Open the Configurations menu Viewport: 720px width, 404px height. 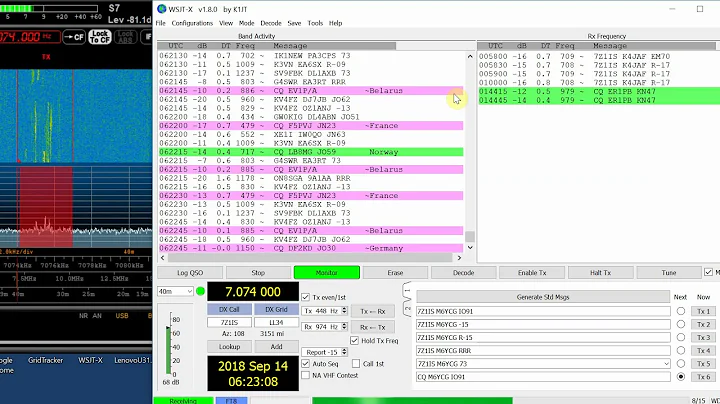click(x=192, y=23)
